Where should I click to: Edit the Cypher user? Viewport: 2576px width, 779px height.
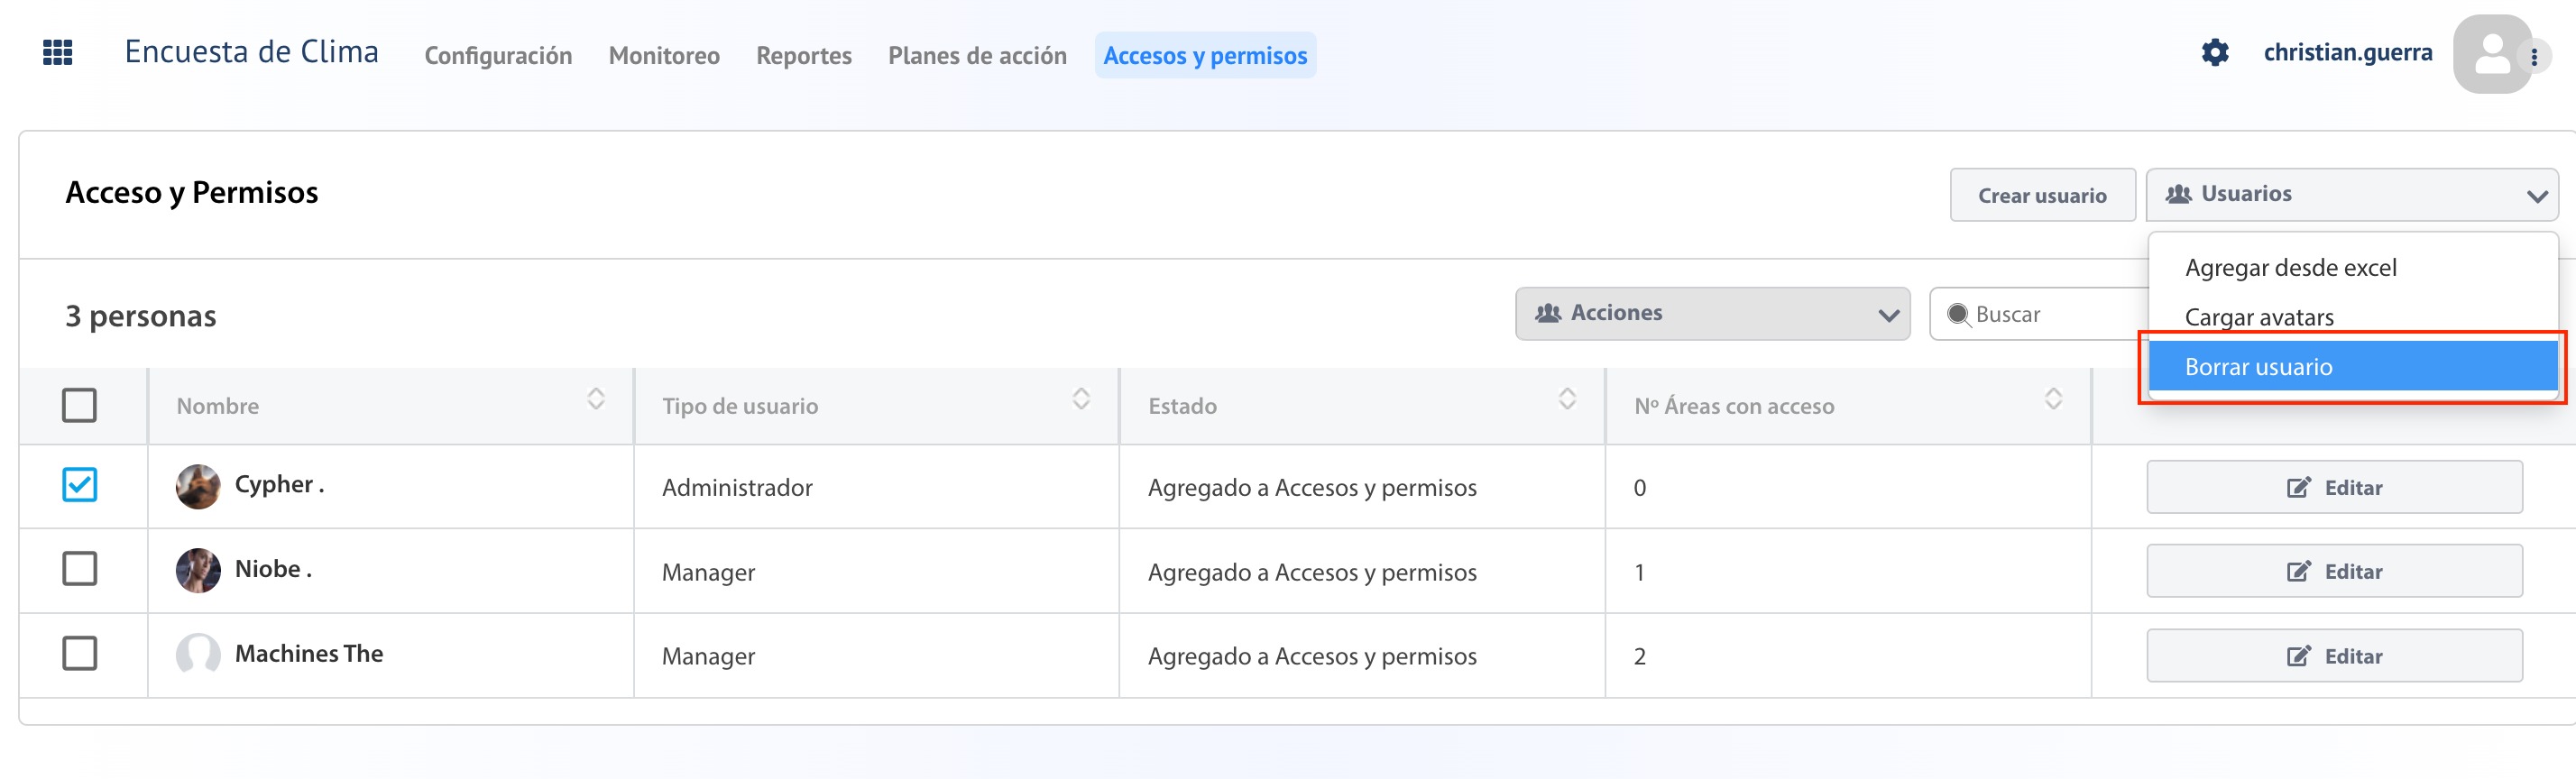click(2334, 487)
